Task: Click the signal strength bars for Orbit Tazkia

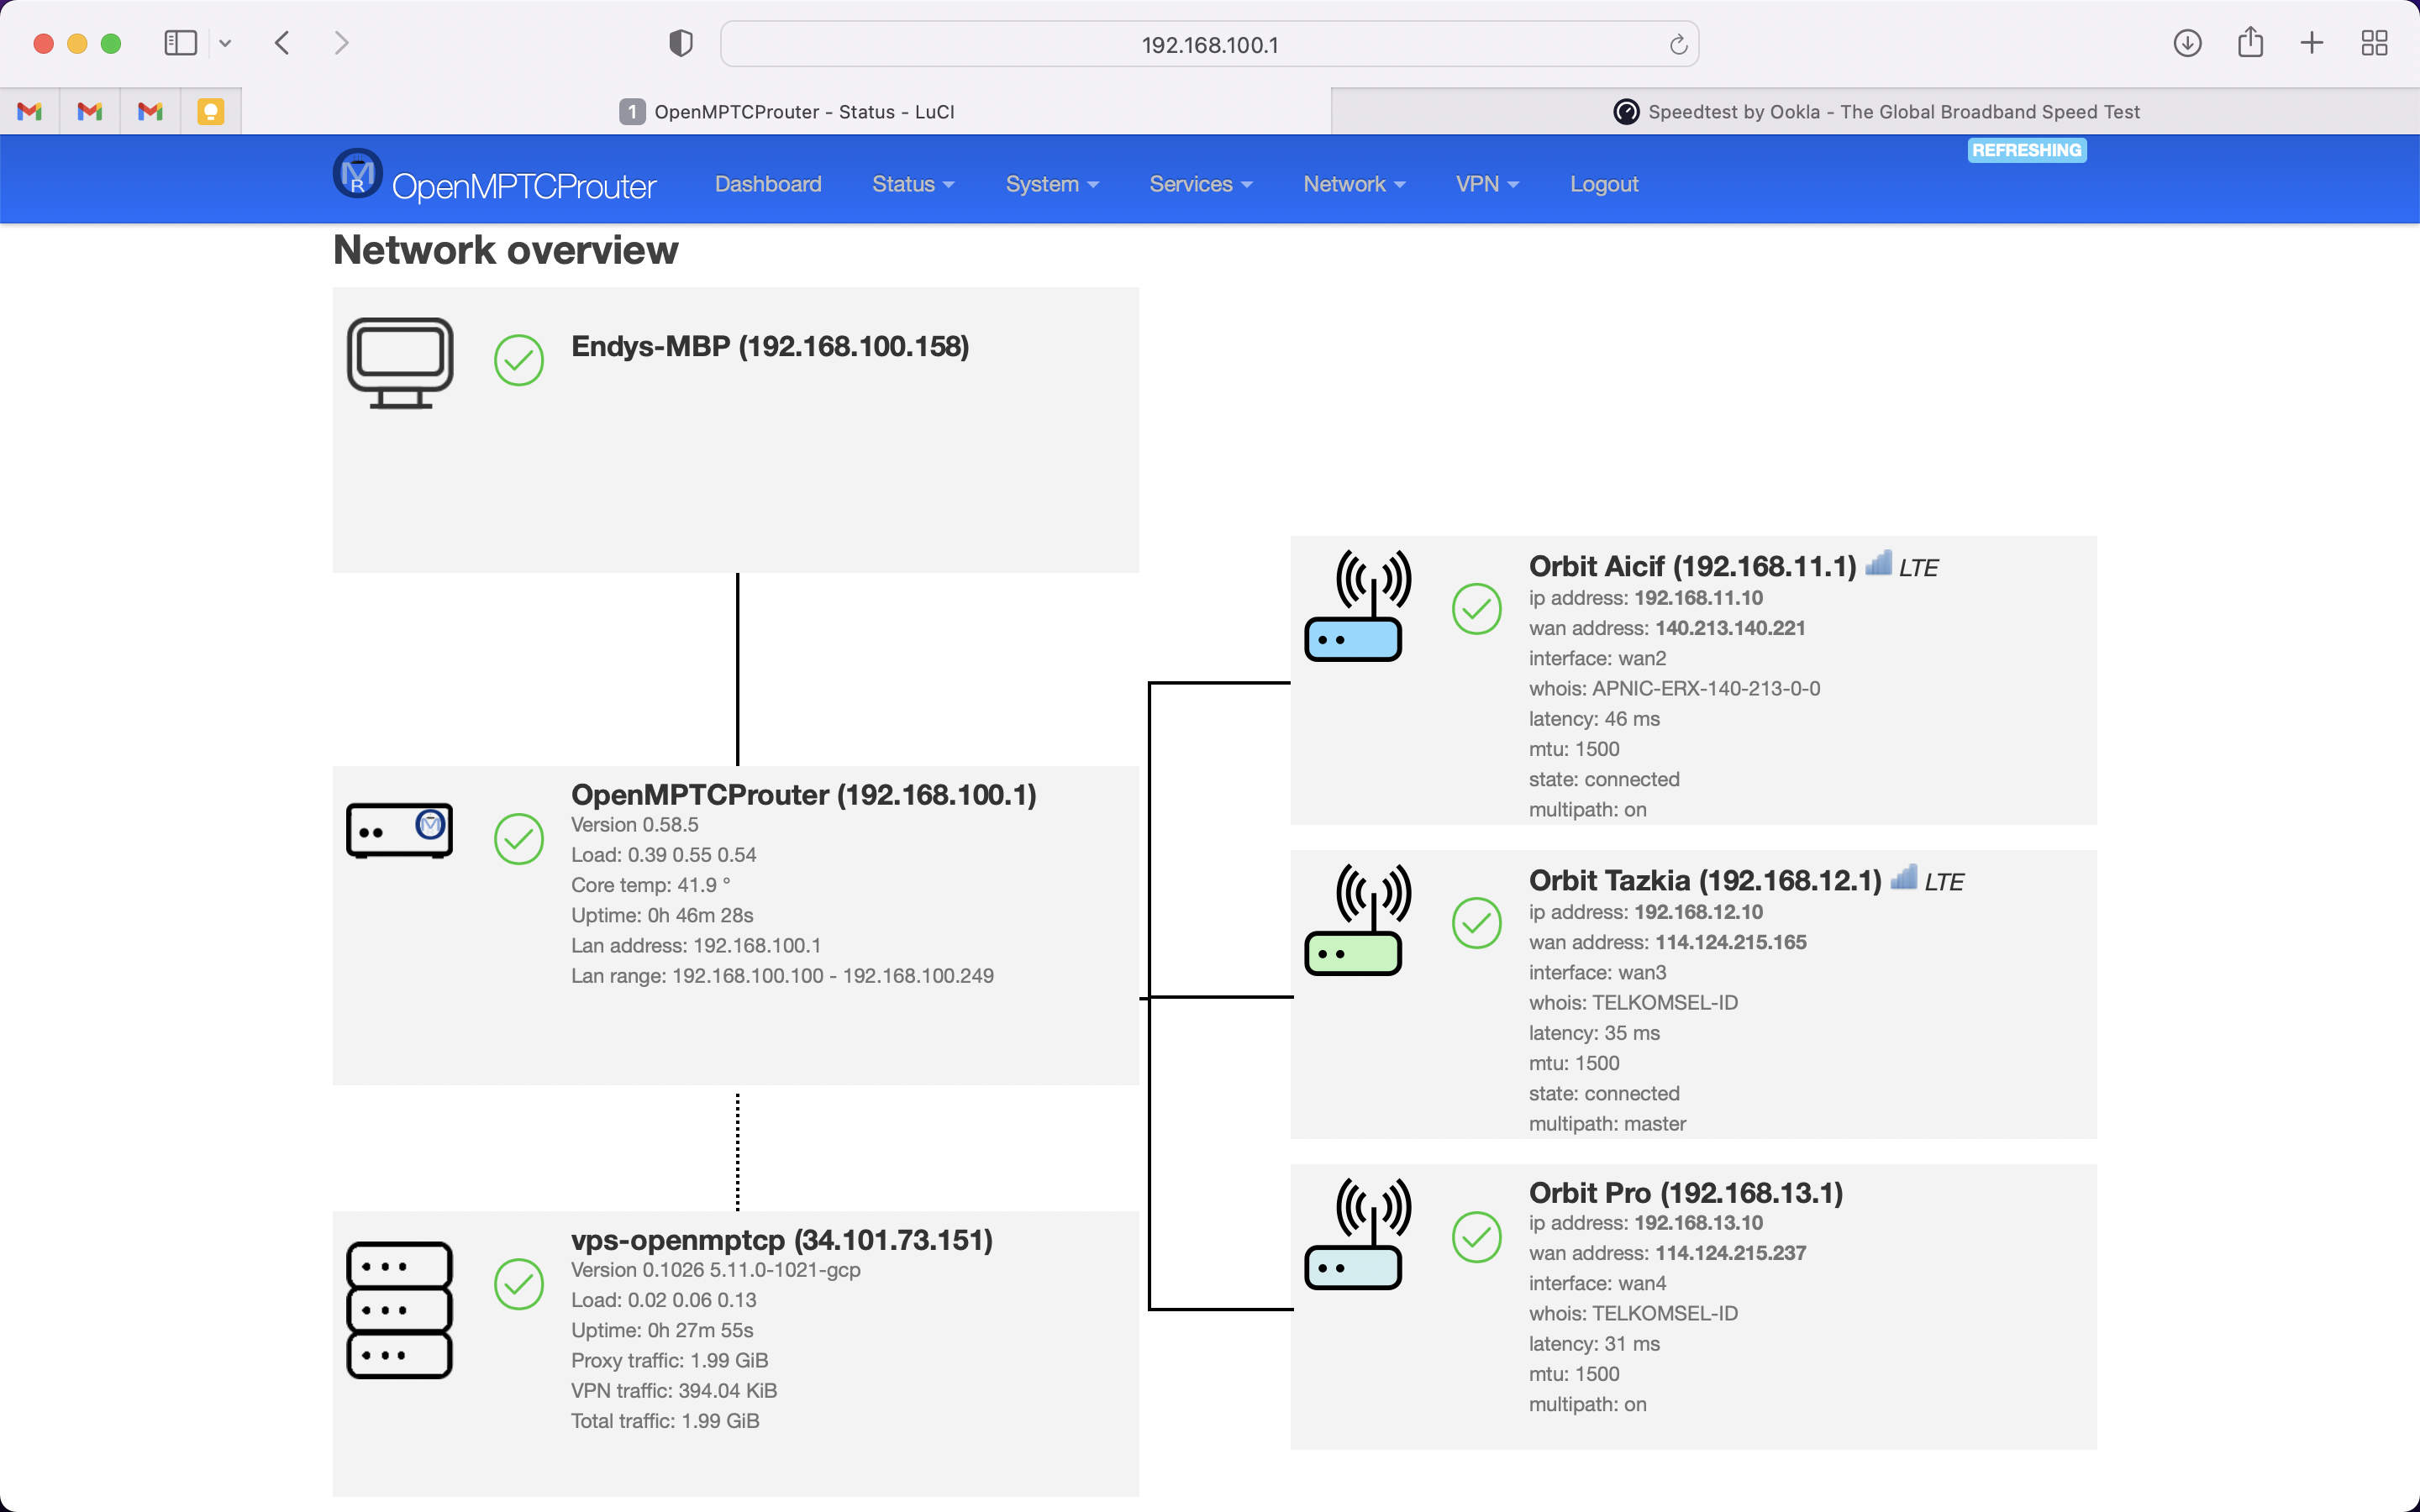Action: pos(1904,877)
